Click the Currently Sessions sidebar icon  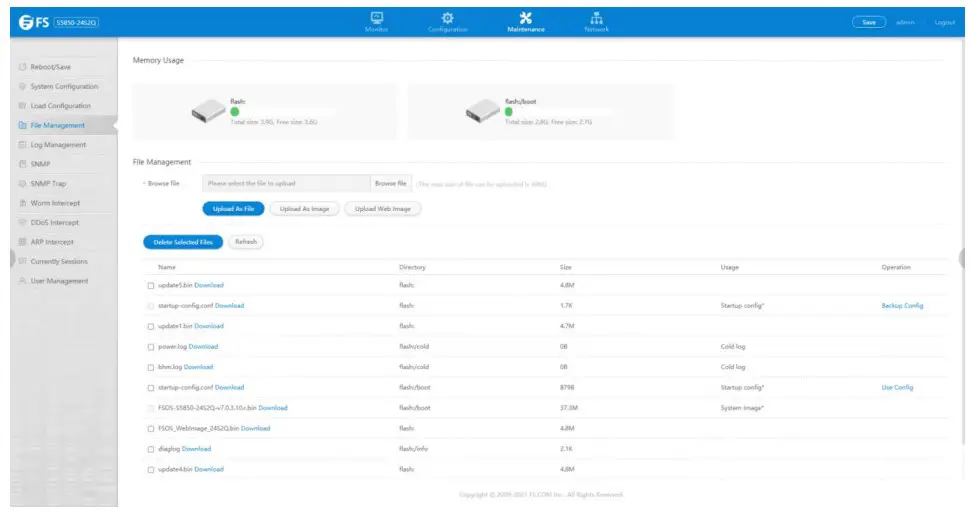click(22, 261)
